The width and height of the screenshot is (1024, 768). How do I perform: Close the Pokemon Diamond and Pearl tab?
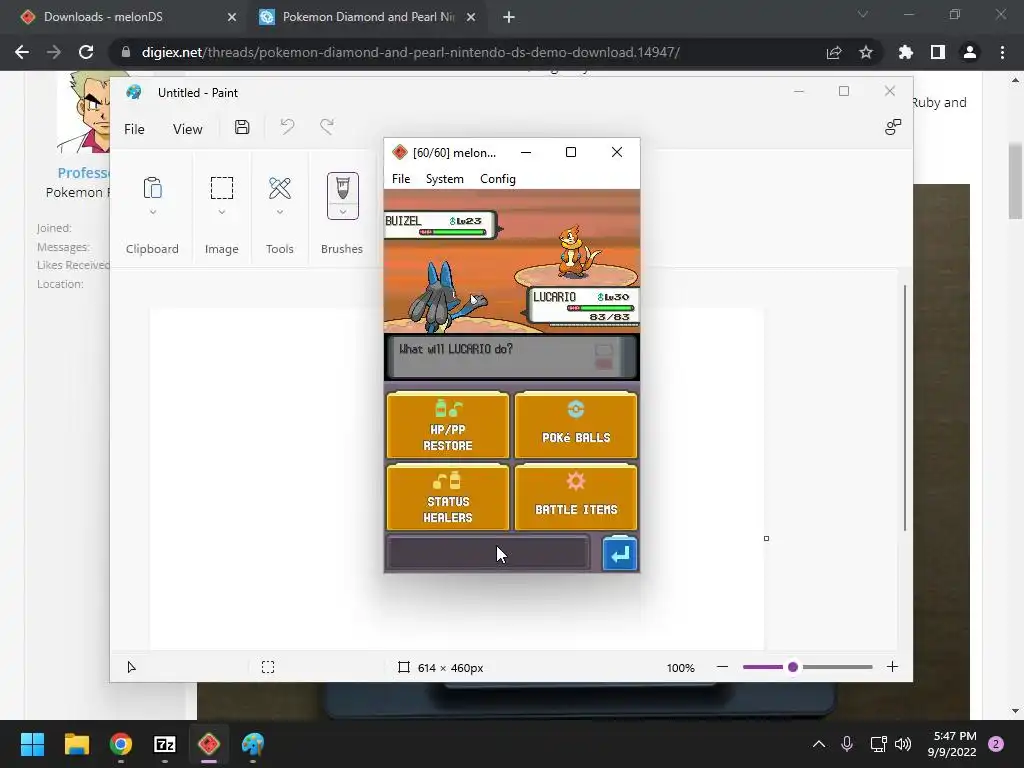[x=471, y=17]
